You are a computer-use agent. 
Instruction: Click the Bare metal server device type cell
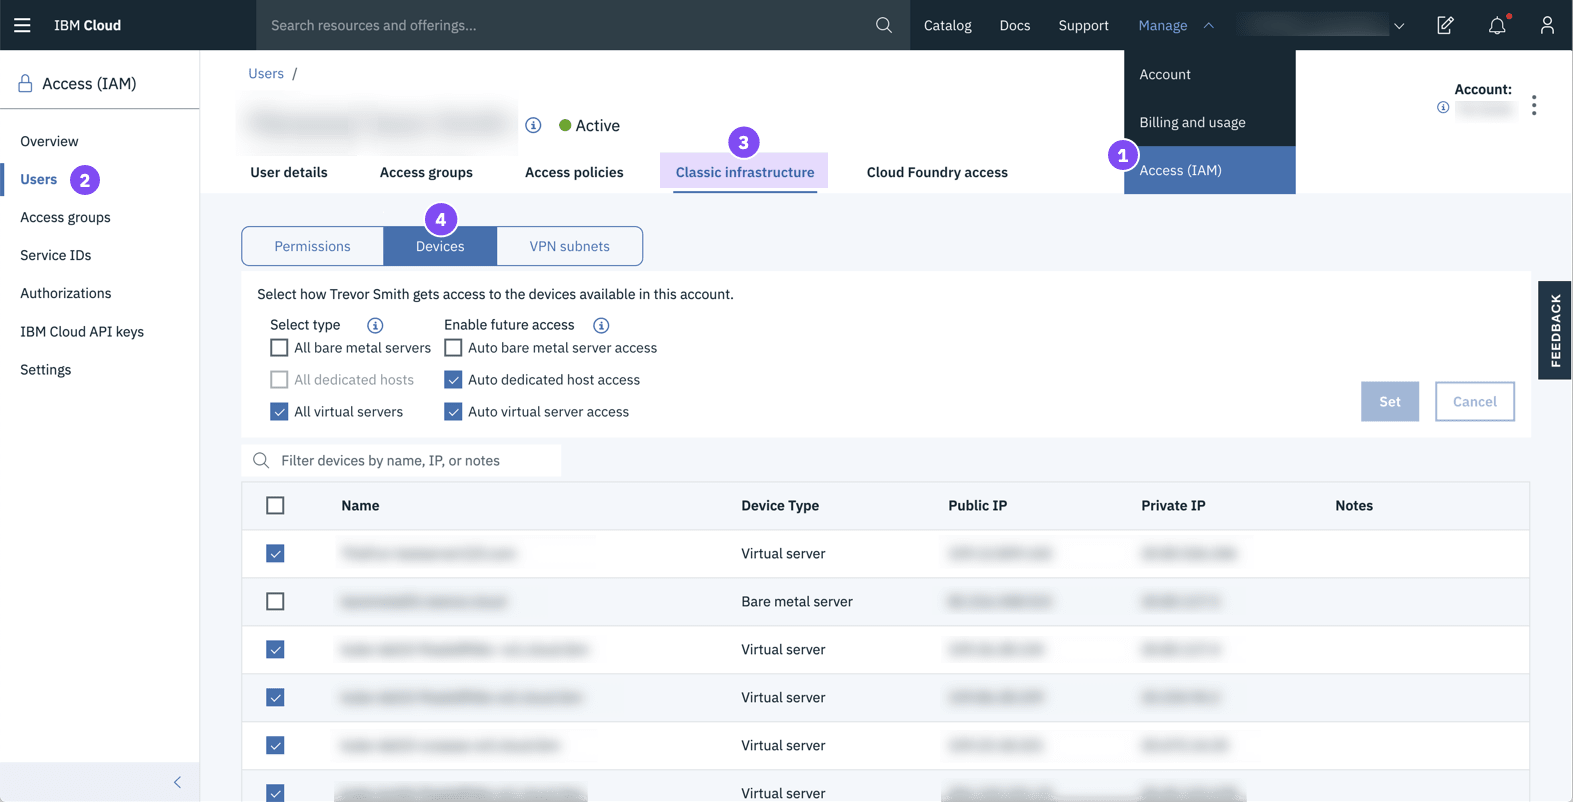[x=797, y=601]
